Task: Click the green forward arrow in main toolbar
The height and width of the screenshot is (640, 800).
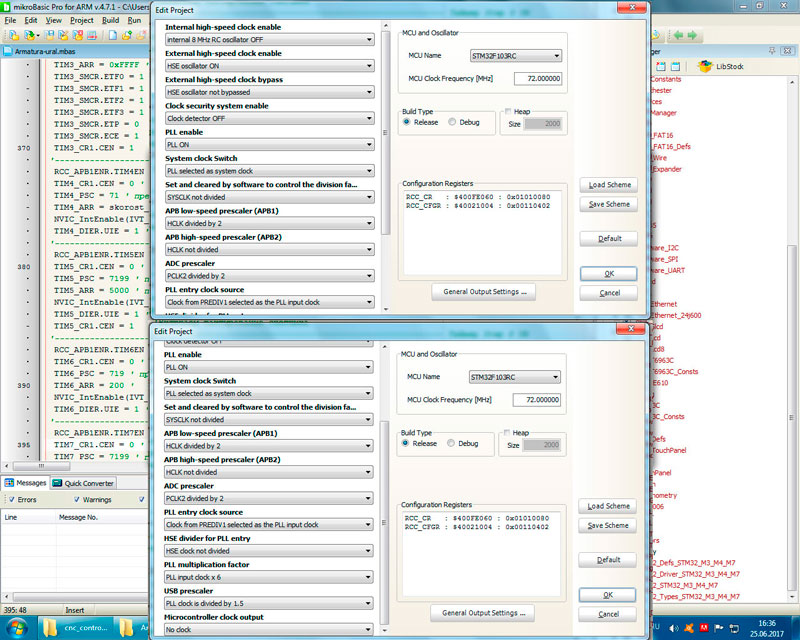Action: [x=692, y=35]
